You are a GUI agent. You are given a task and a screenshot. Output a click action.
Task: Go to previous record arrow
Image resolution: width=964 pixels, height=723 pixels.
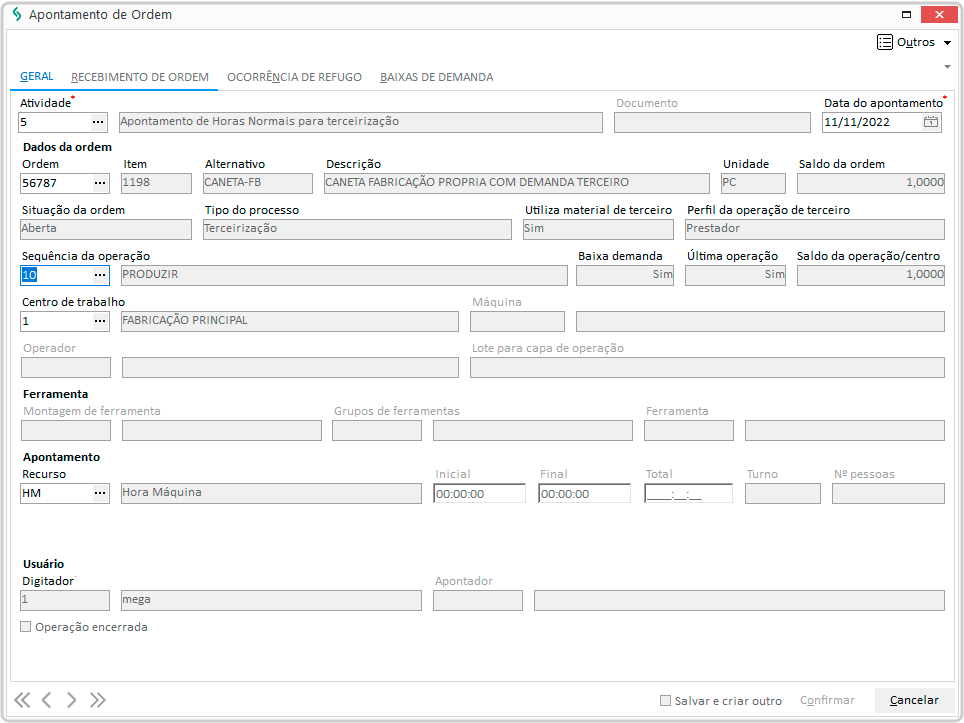pos(47,700)
